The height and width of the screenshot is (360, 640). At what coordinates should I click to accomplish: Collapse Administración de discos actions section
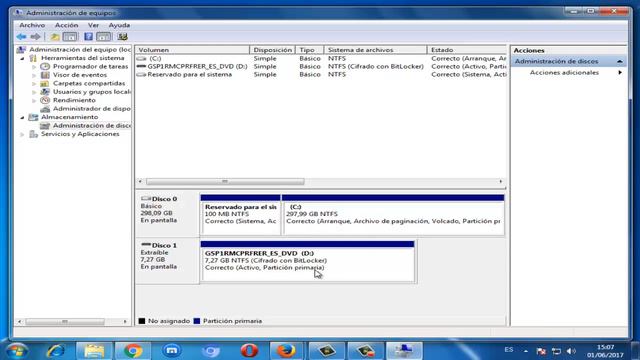point(620,61)
